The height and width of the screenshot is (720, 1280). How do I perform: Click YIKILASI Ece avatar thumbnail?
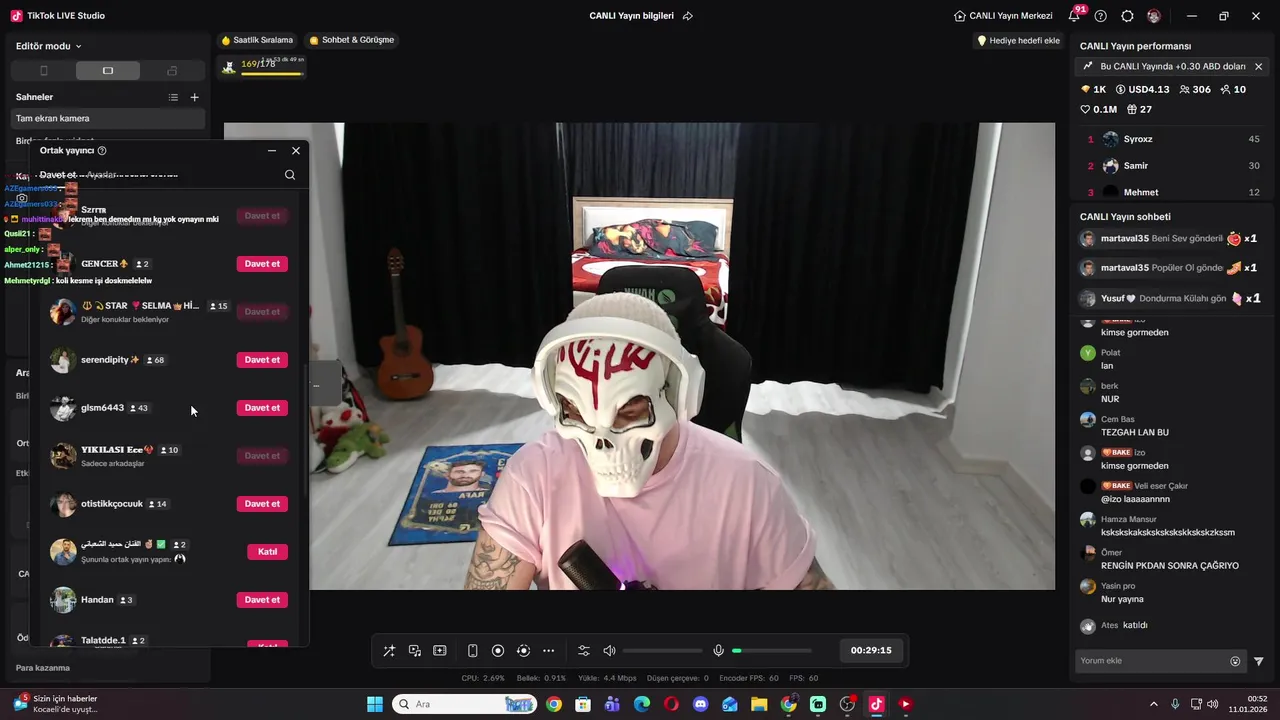pyautogui.click(x=63, y=456)
